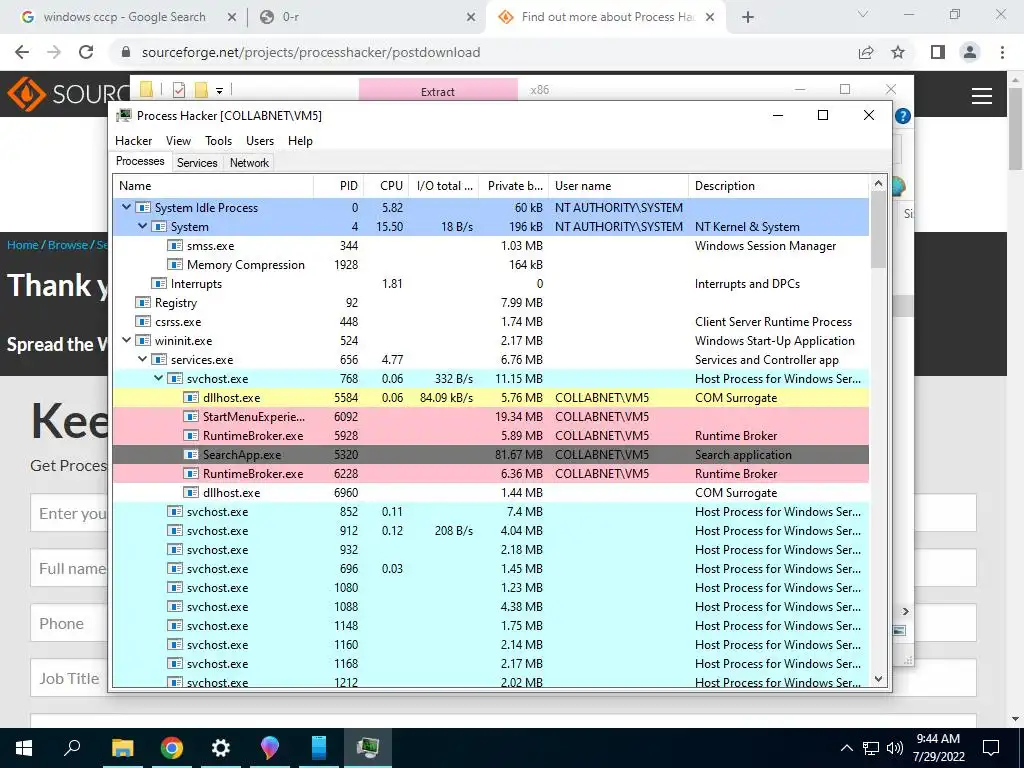The width and height of the screenshot is (1024, 768).
Task: Click the Process Hacker title bar icon
Action: (x=123, y=116)
